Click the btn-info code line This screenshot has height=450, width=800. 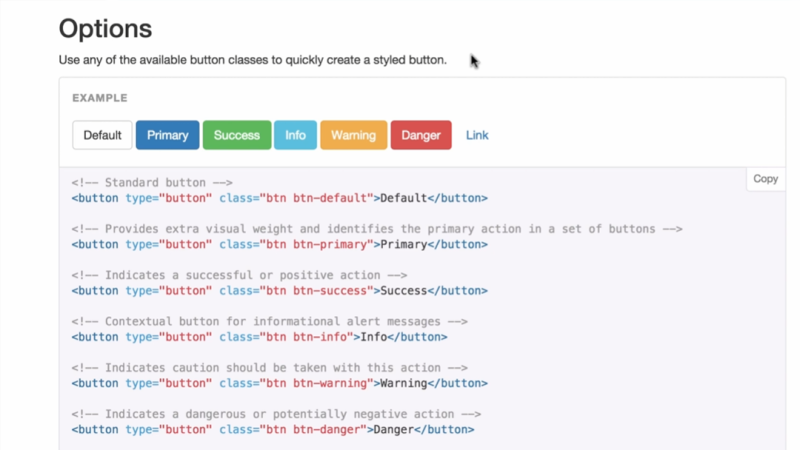[x=259, y=337]
